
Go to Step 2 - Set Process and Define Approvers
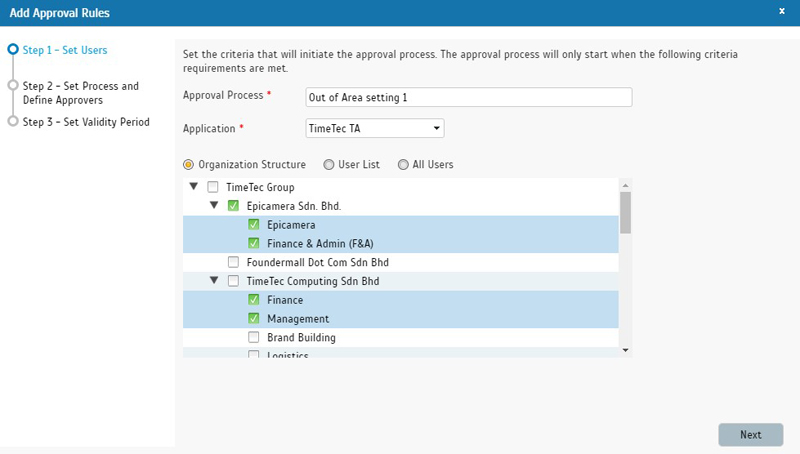tap(81, 93)
